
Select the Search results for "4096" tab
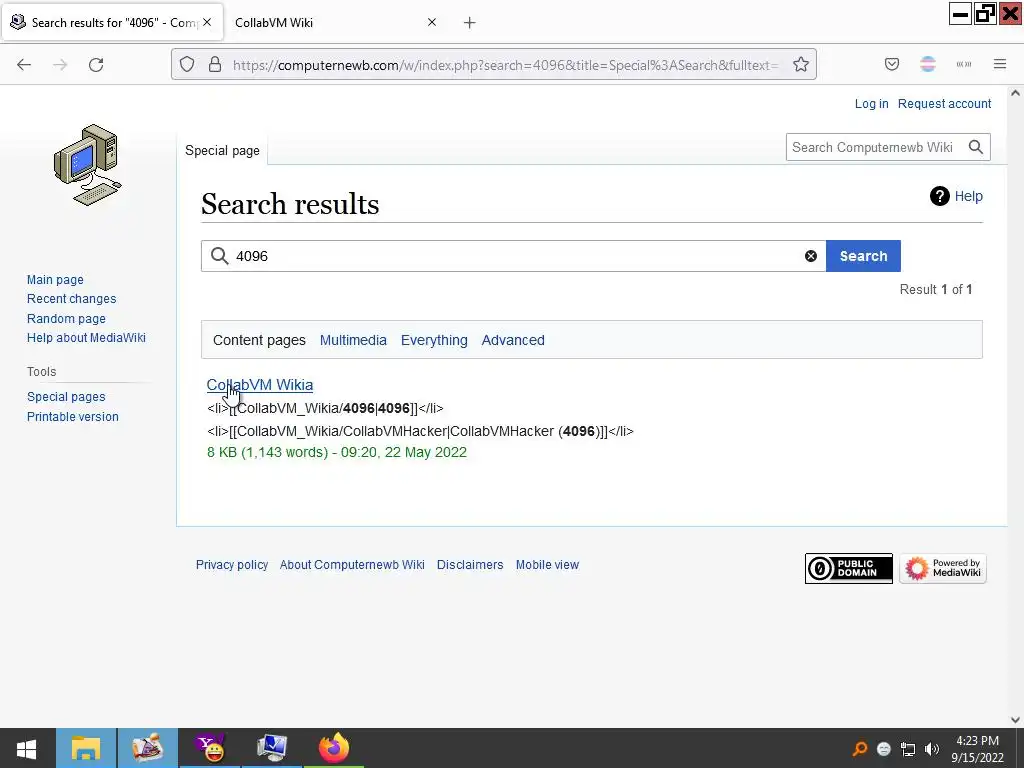point(112,23)
